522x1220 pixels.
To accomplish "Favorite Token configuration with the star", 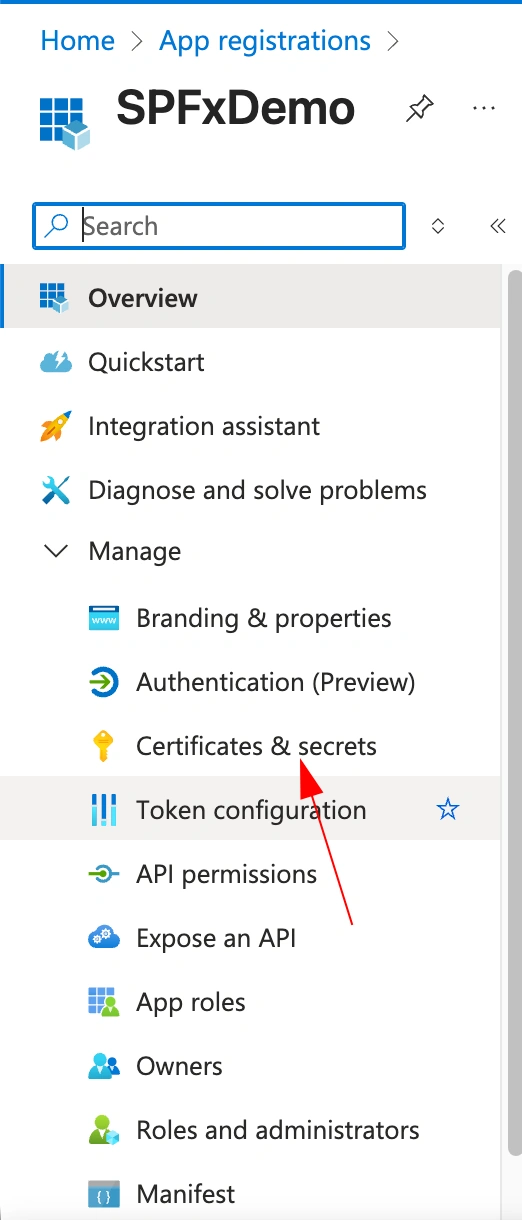I will click(448, 810).
